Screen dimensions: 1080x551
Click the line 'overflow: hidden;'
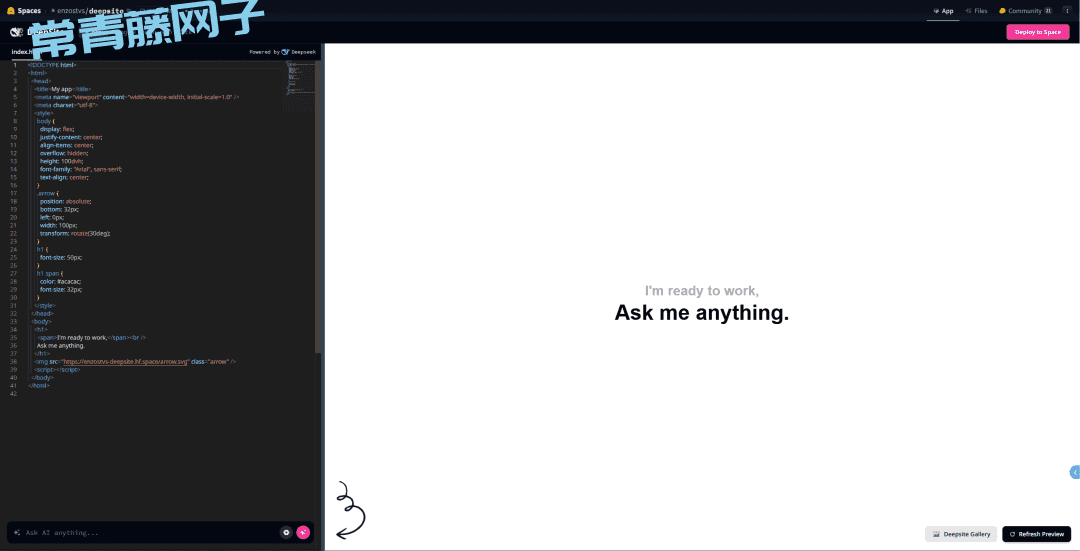(x=63, y=153)
